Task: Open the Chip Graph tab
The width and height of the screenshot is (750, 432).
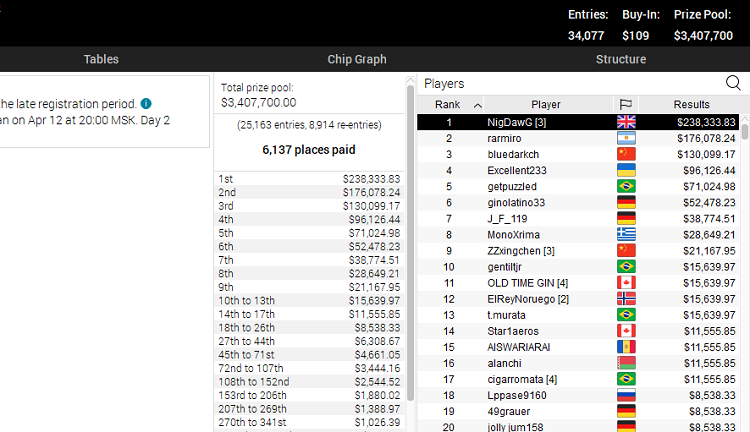Action: (357, 59)
